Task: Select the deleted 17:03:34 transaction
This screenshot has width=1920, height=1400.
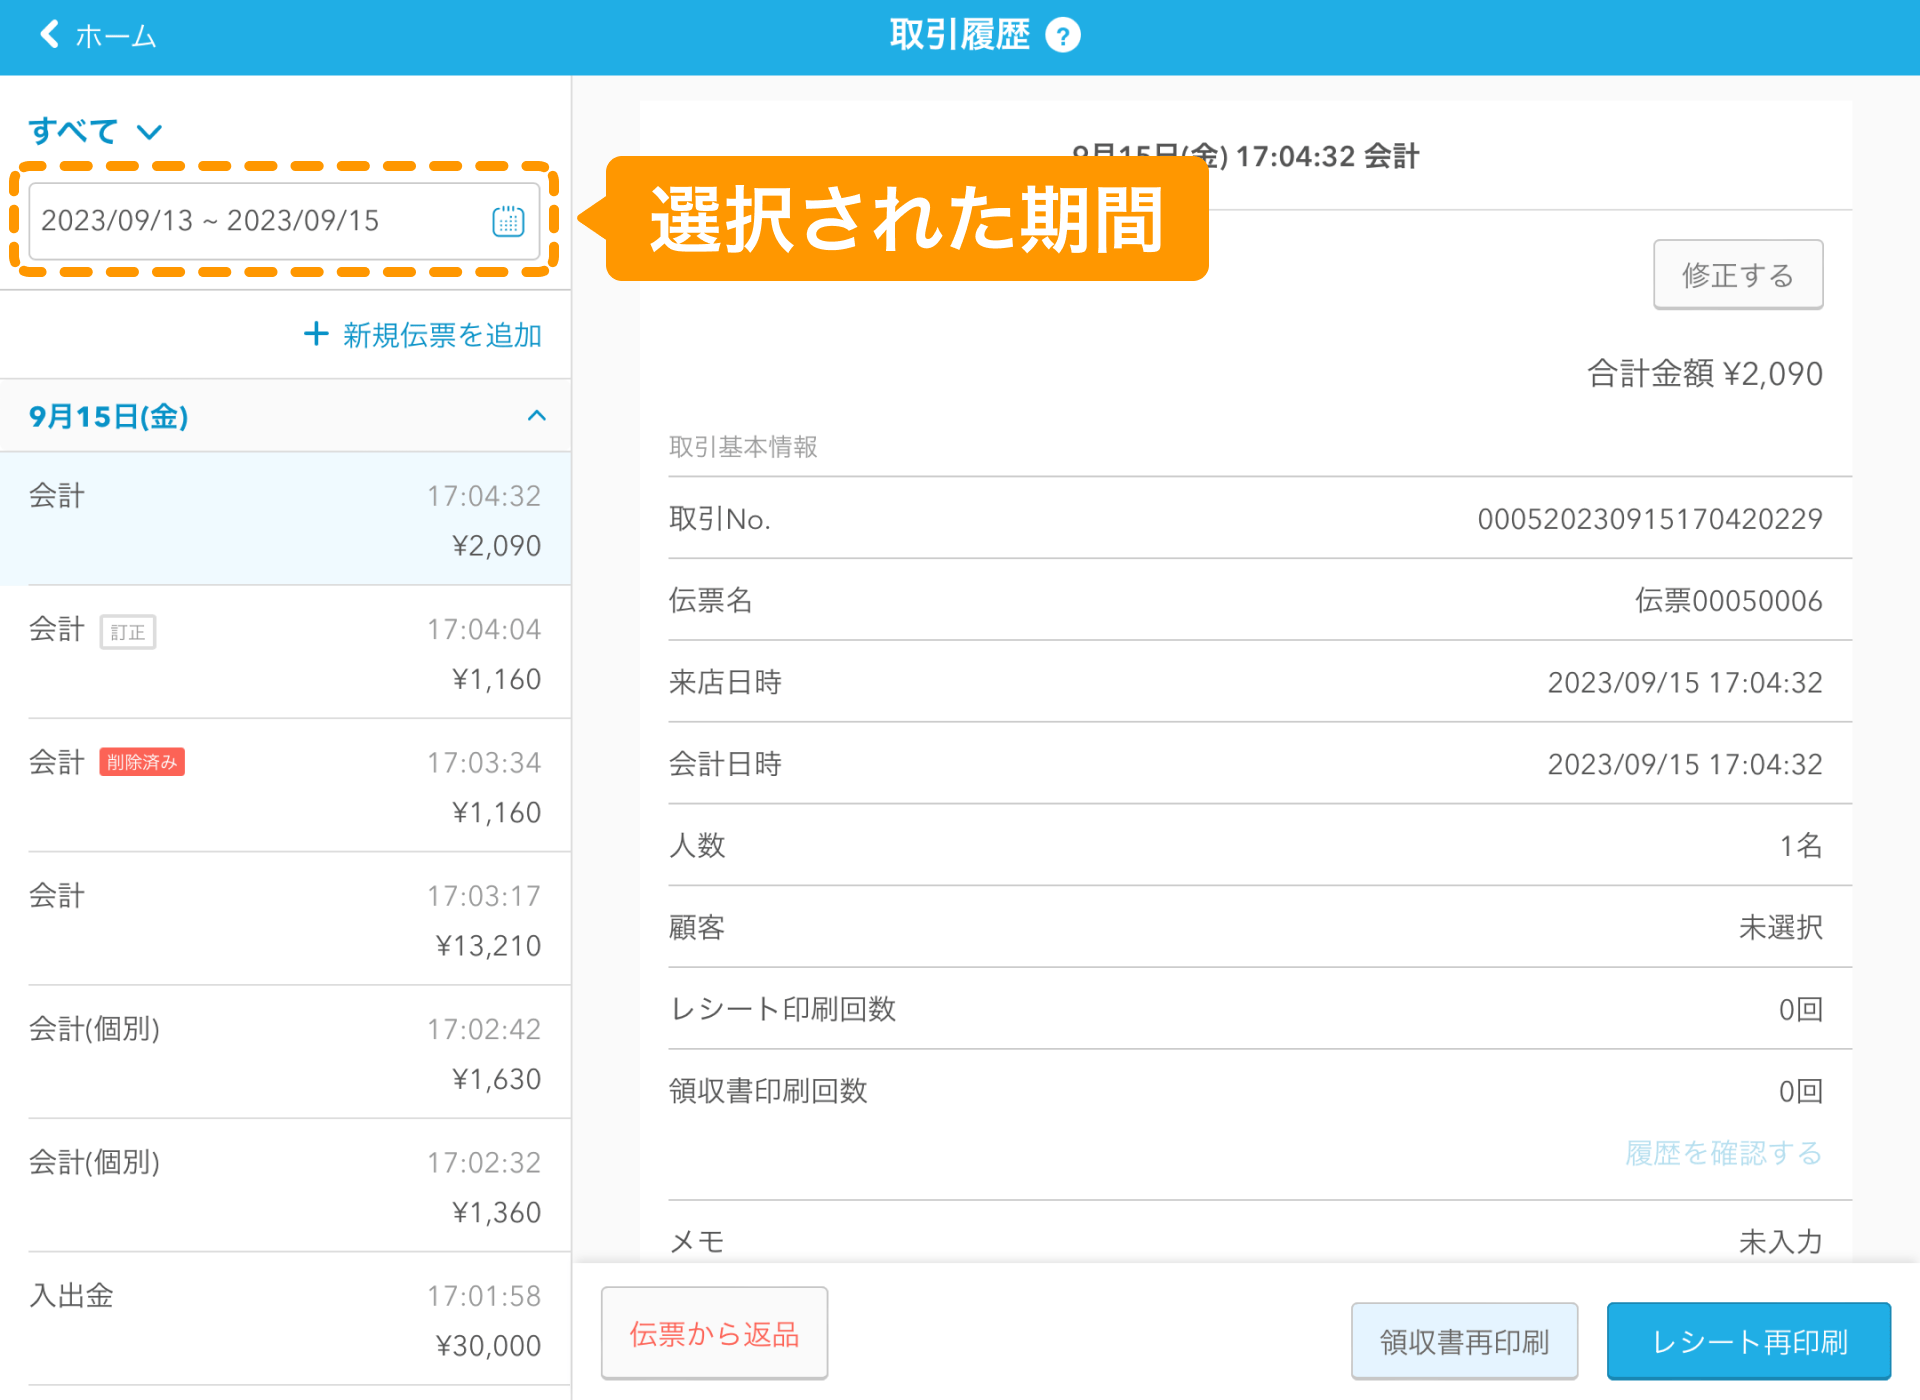Action: pyautogui.click(x=285, y=786)
